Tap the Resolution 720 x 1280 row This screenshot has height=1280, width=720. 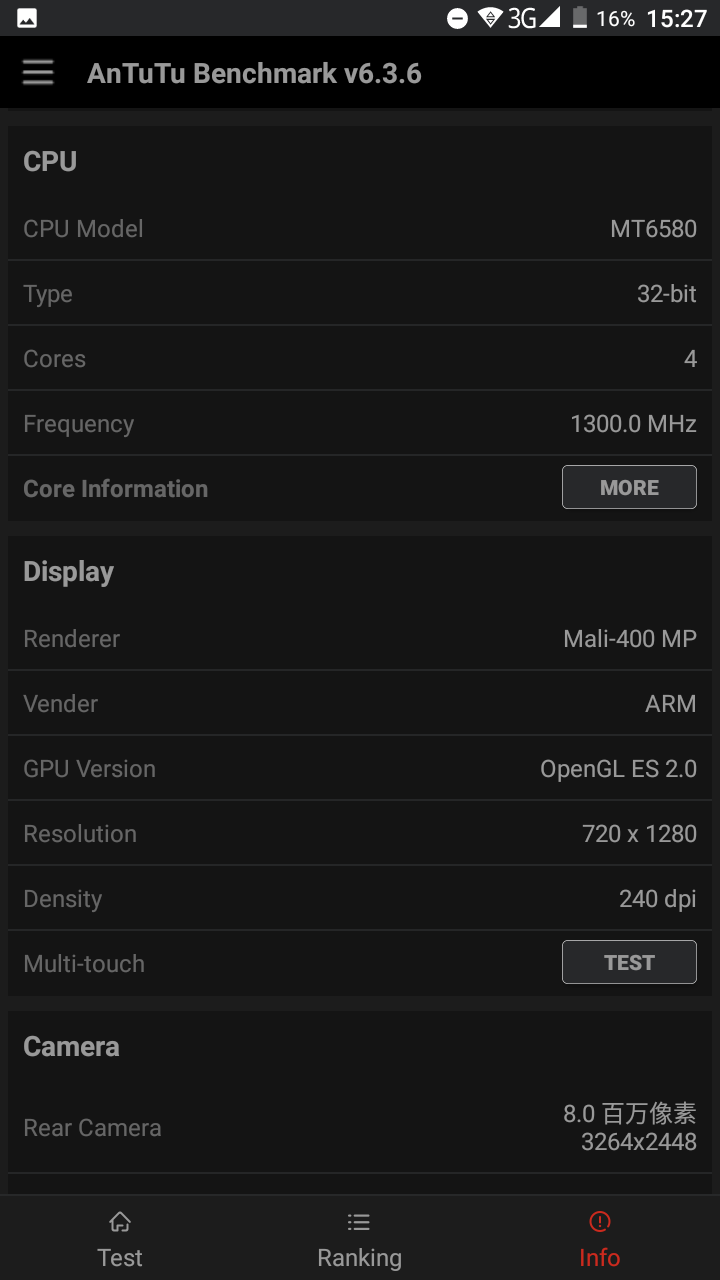(x=360, y=833)
